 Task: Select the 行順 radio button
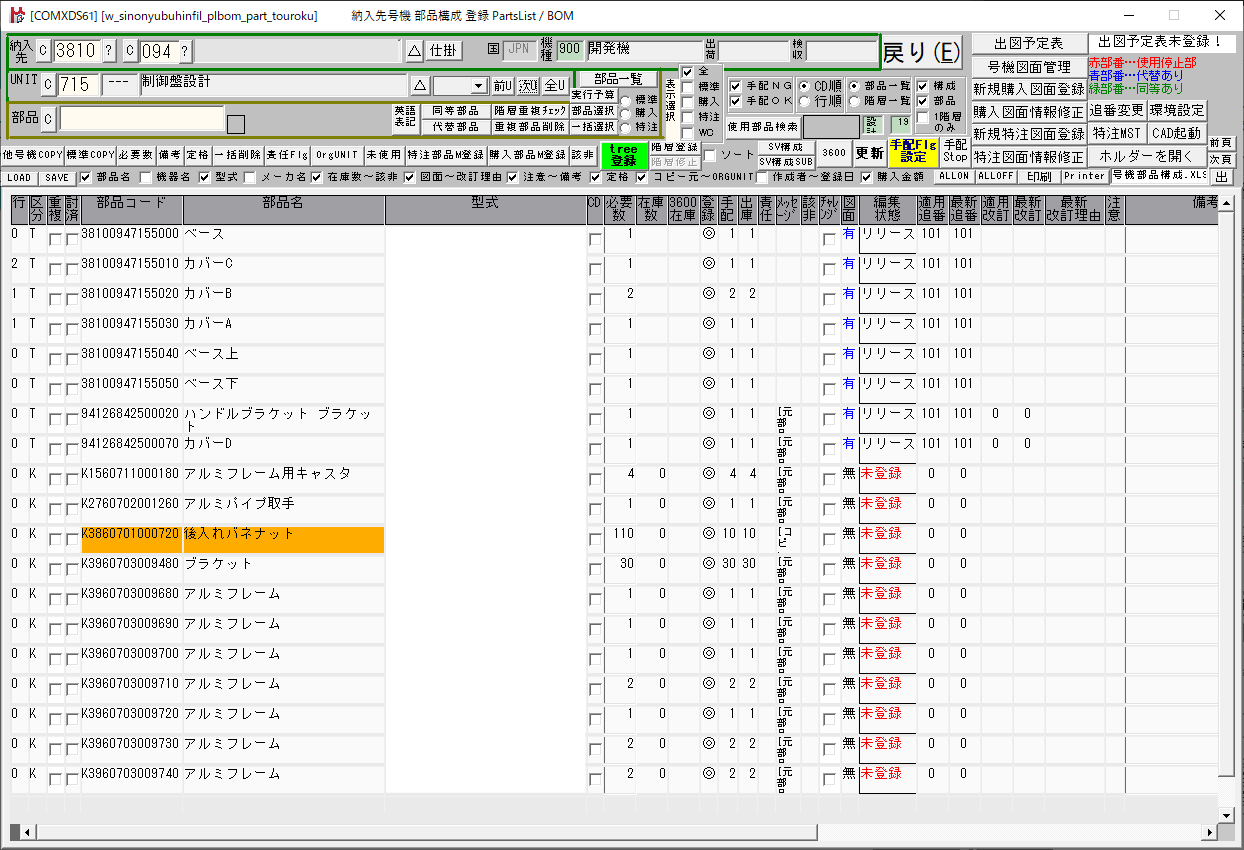point(805,101)
